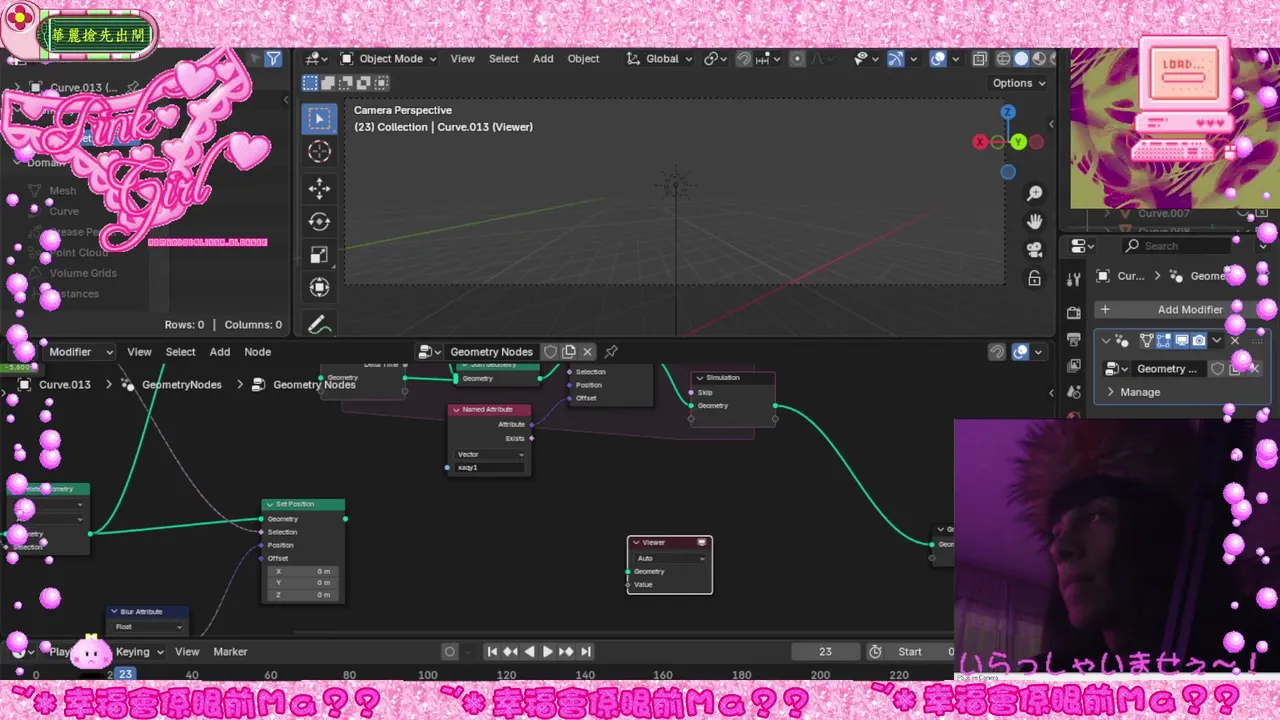Open the View Layer properties tab

tap(1074, 365)
